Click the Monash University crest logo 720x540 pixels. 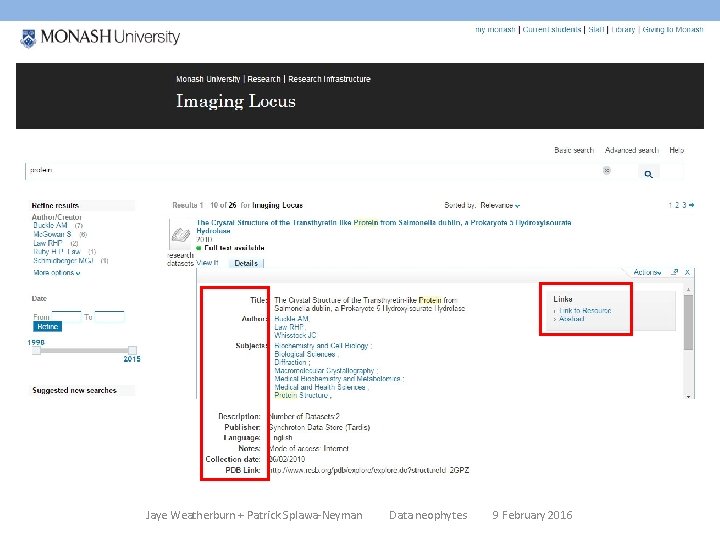coord(28,39)
